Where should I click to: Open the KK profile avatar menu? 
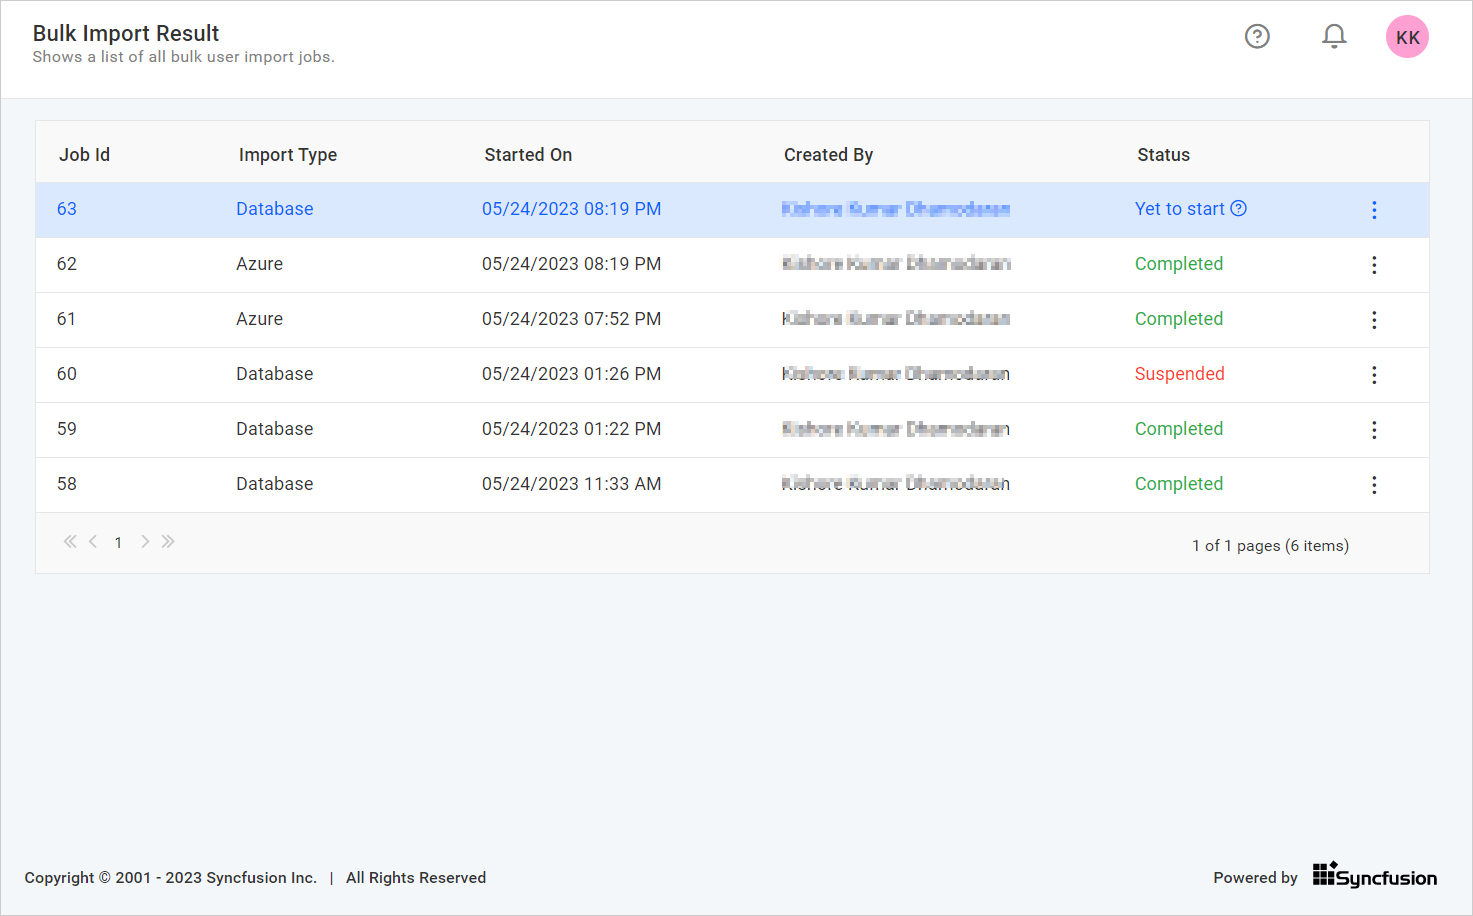1407,36
